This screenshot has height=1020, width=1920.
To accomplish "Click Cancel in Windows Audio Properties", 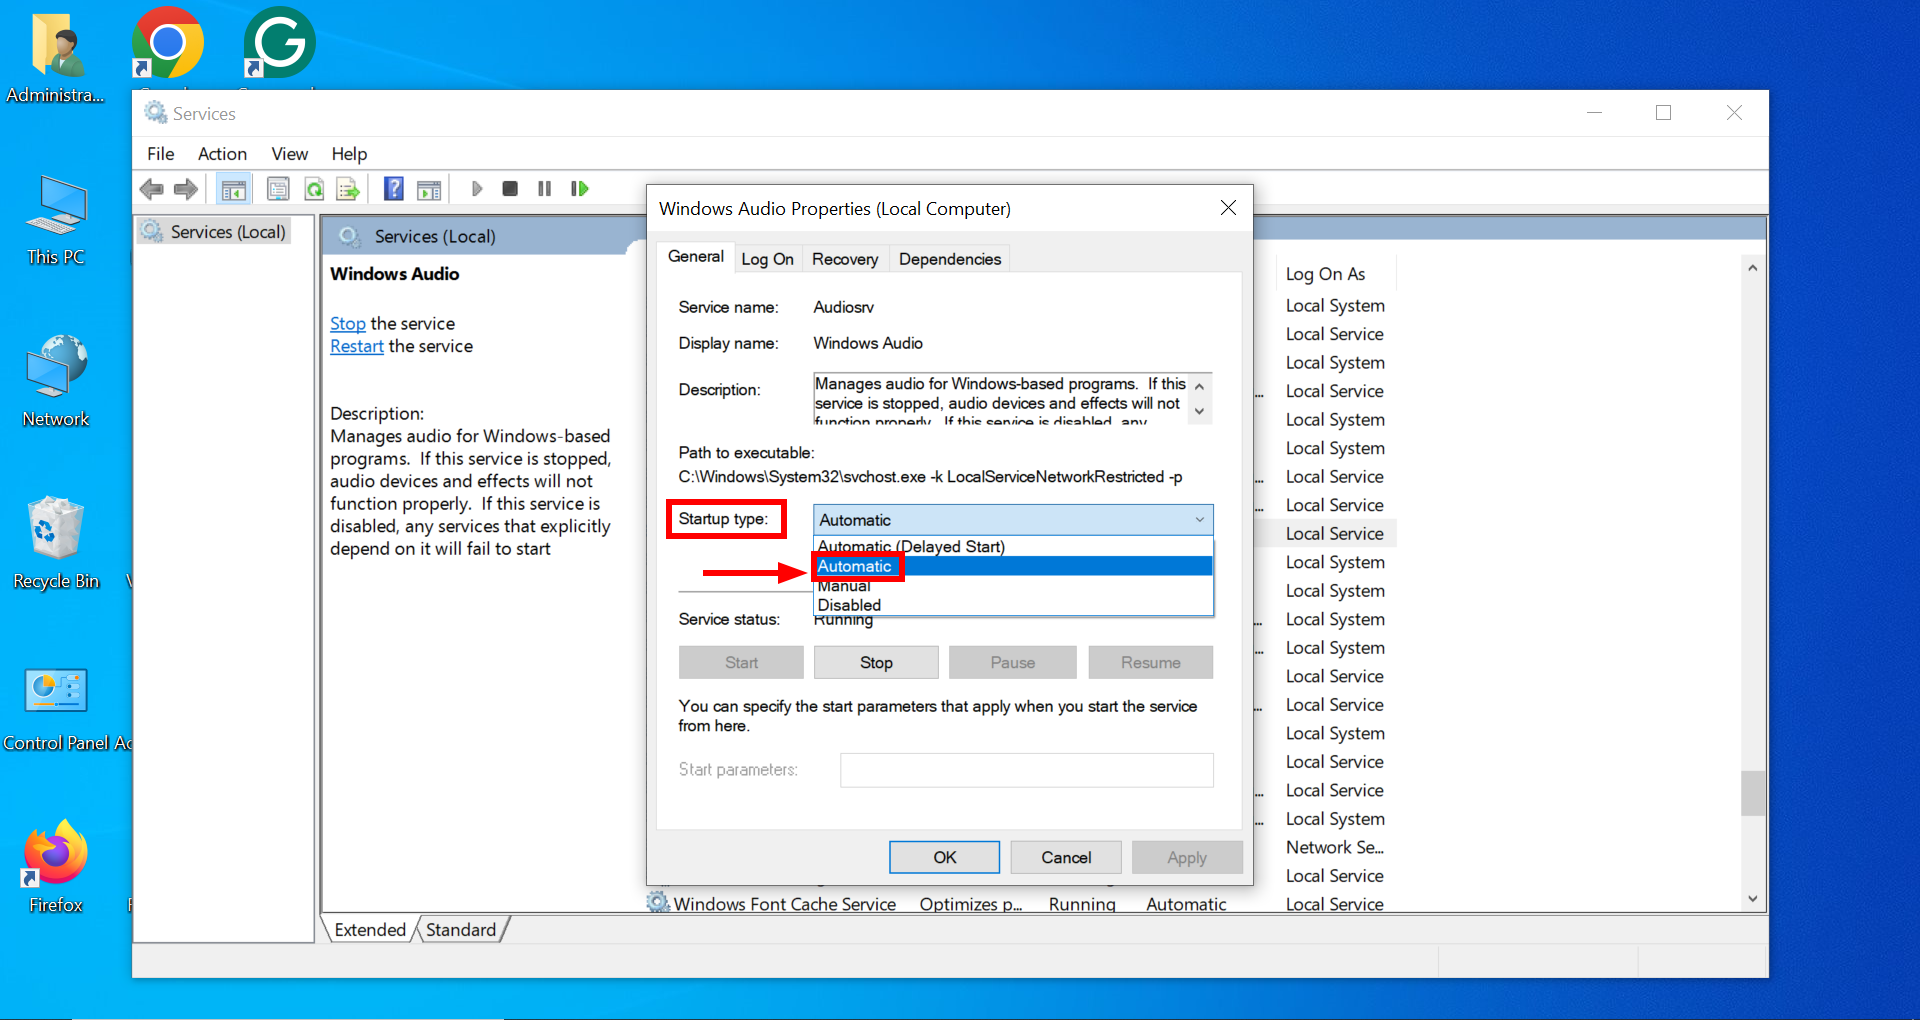I will click(1066, 857).
